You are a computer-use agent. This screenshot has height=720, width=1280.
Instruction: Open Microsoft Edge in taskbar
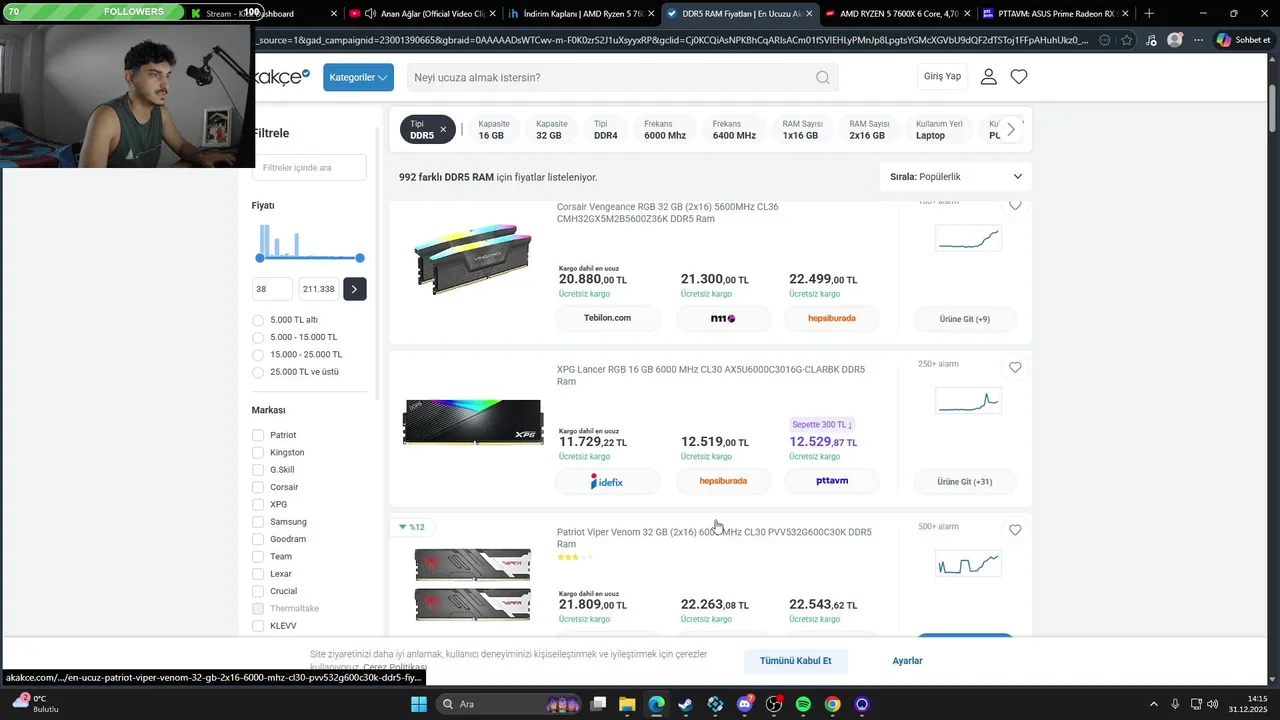[x=656, y=704]
